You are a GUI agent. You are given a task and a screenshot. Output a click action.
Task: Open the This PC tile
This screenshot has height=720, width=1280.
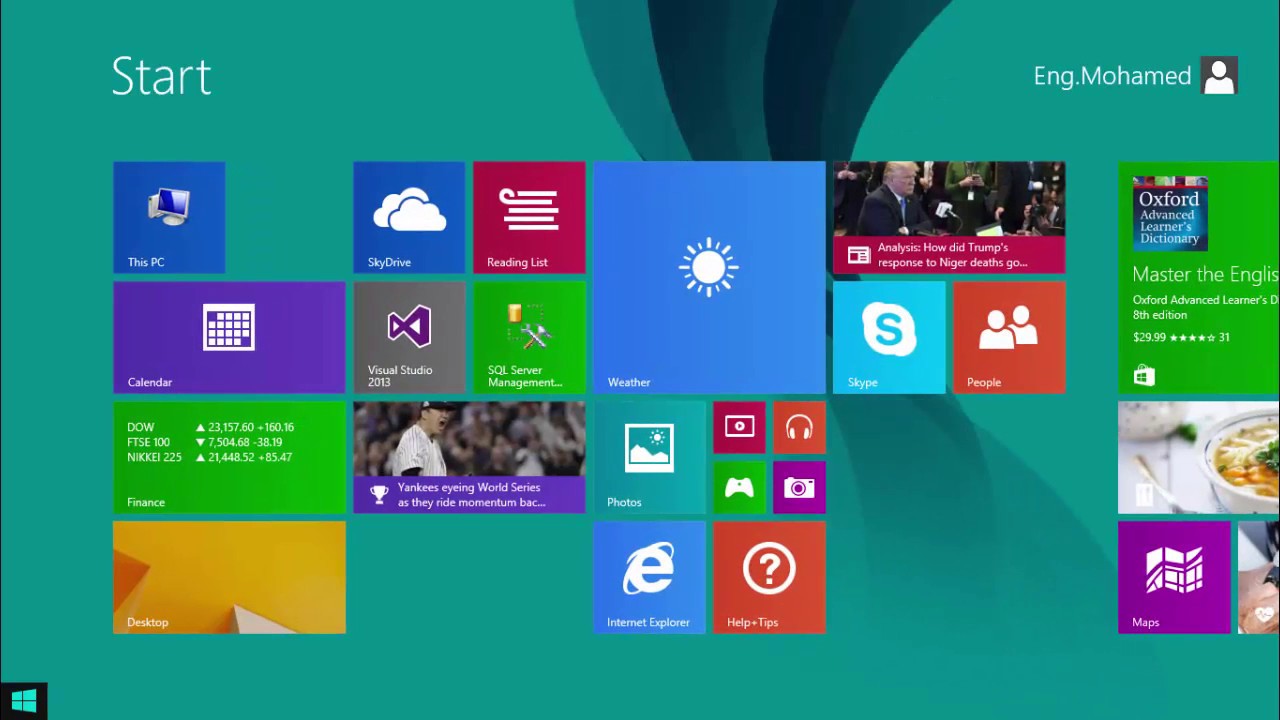point(169,217)
